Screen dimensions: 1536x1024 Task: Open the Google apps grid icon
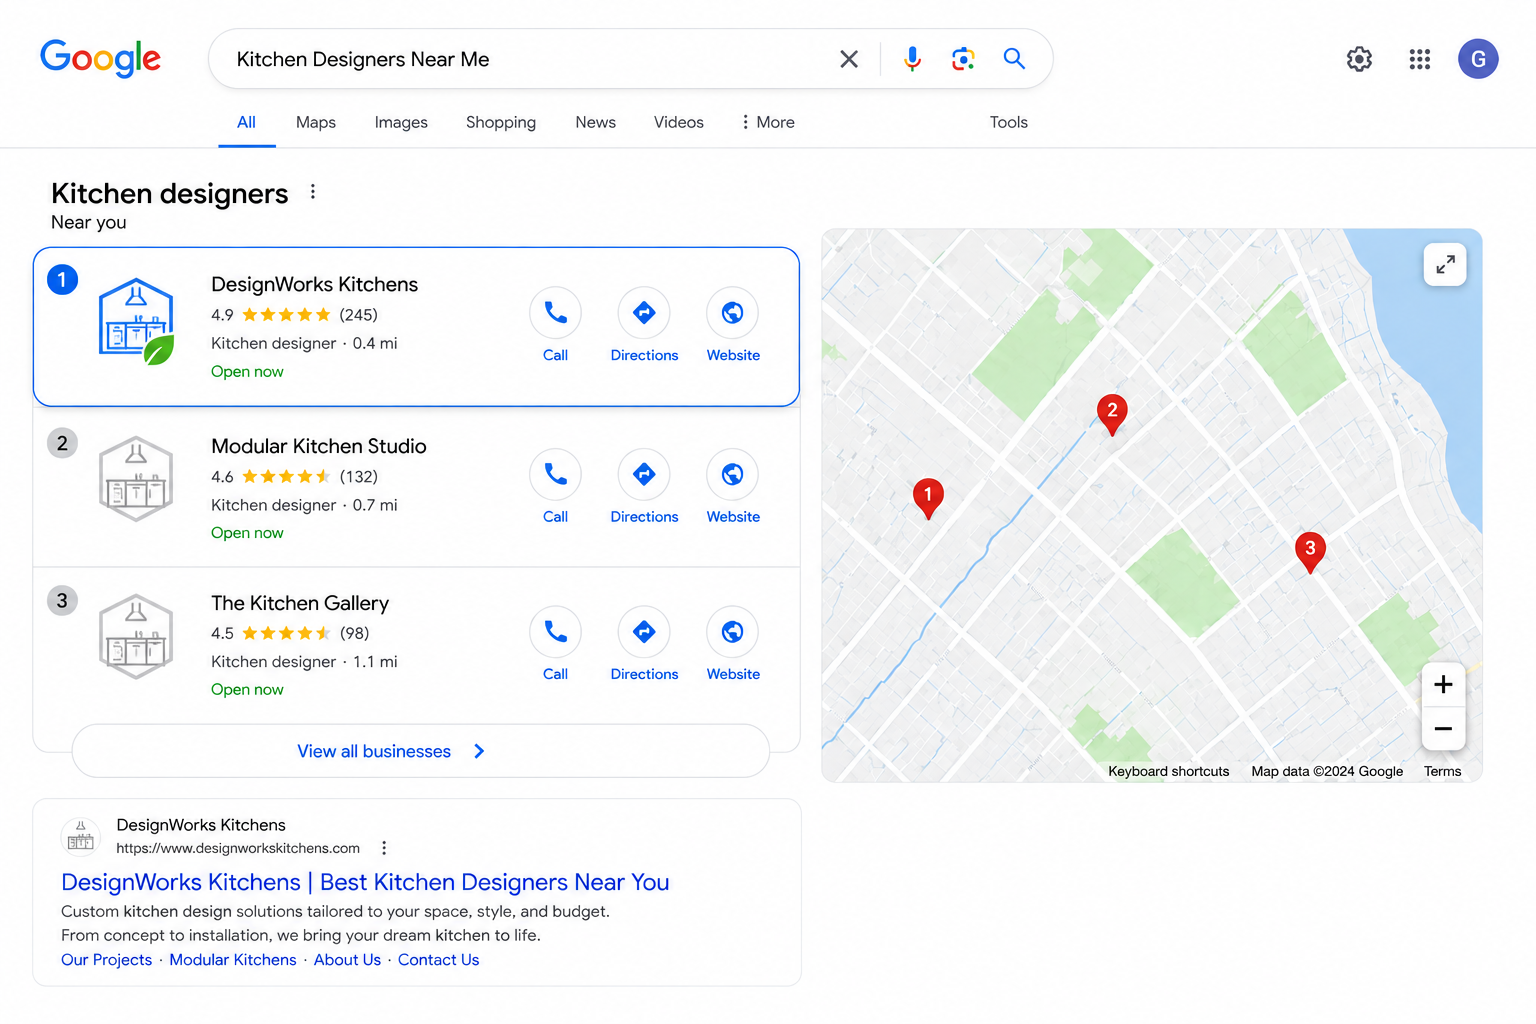pos(1420,59)
